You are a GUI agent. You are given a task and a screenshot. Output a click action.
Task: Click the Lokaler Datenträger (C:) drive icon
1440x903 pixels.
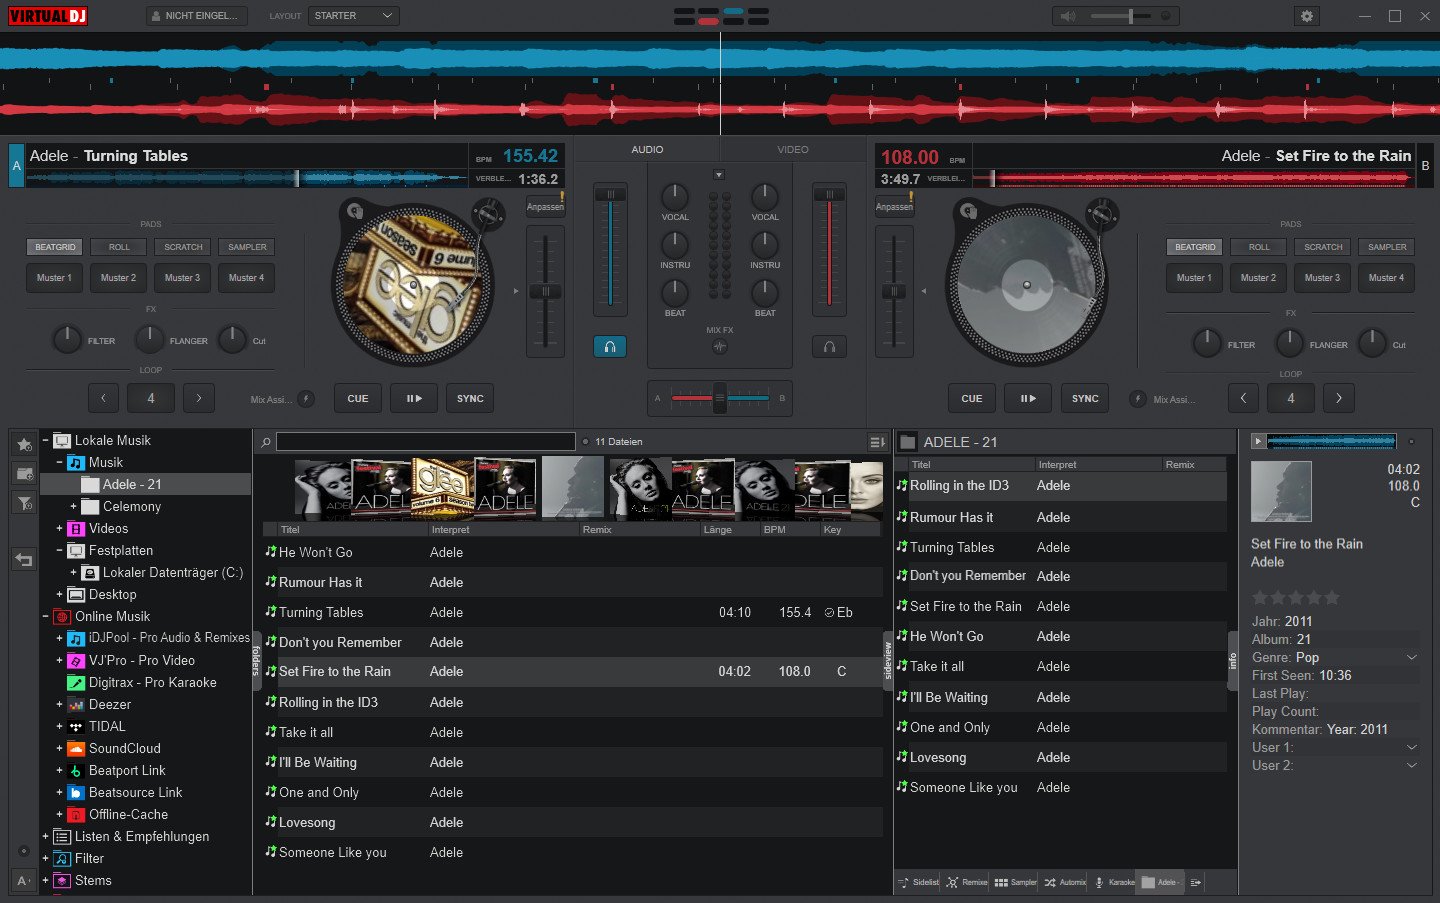coord(90,573)
